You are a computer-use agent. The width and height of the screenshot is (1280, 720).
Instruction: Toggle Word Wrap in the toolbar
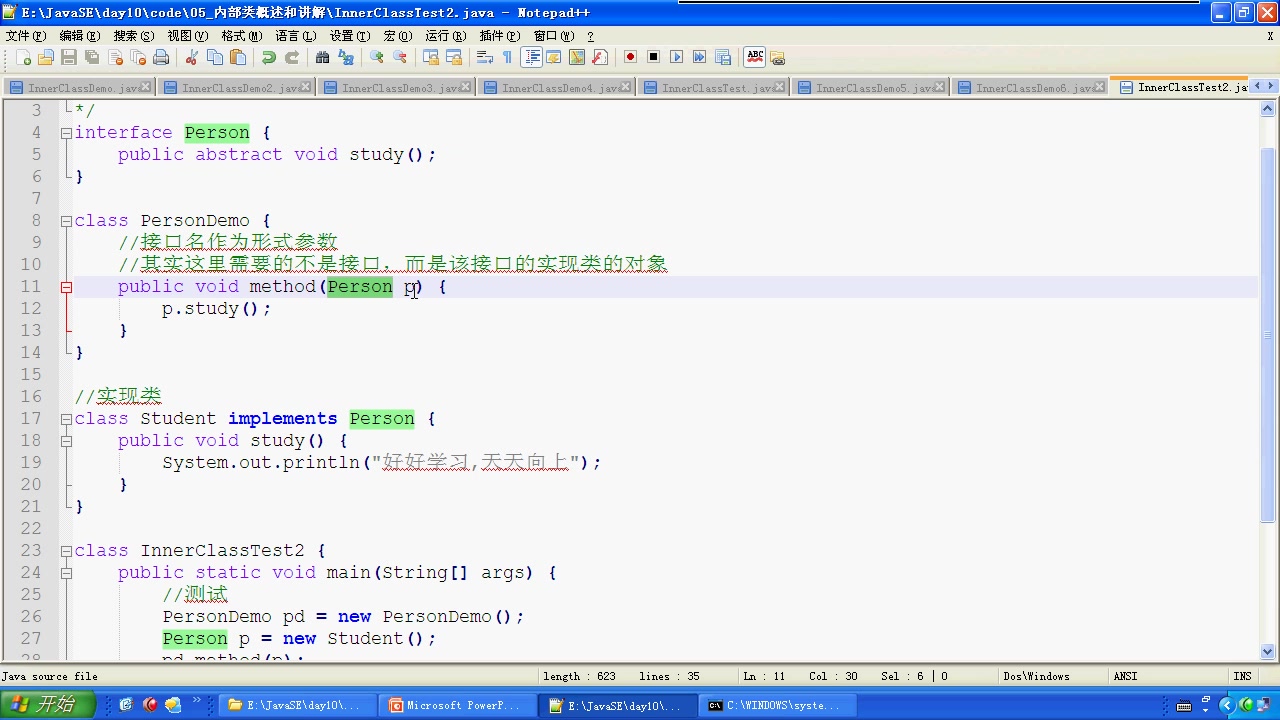(x=485, y=57)
